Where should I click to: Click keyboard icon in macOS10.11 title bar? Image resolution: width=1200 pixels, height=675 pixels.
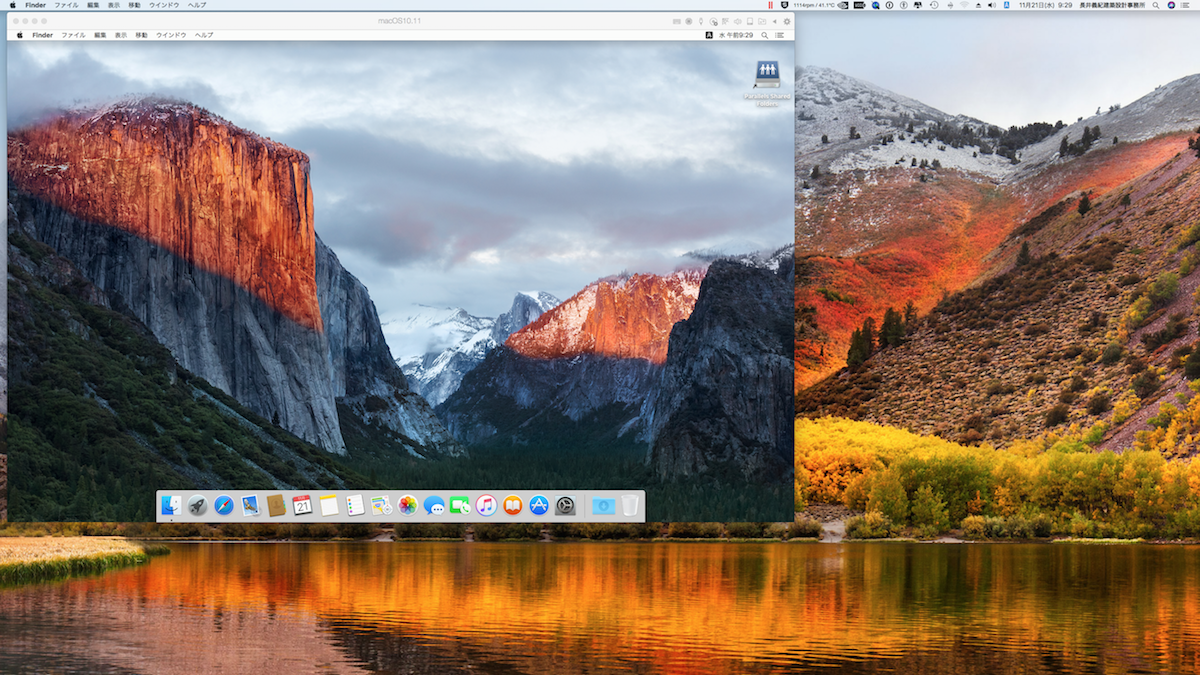677,21
